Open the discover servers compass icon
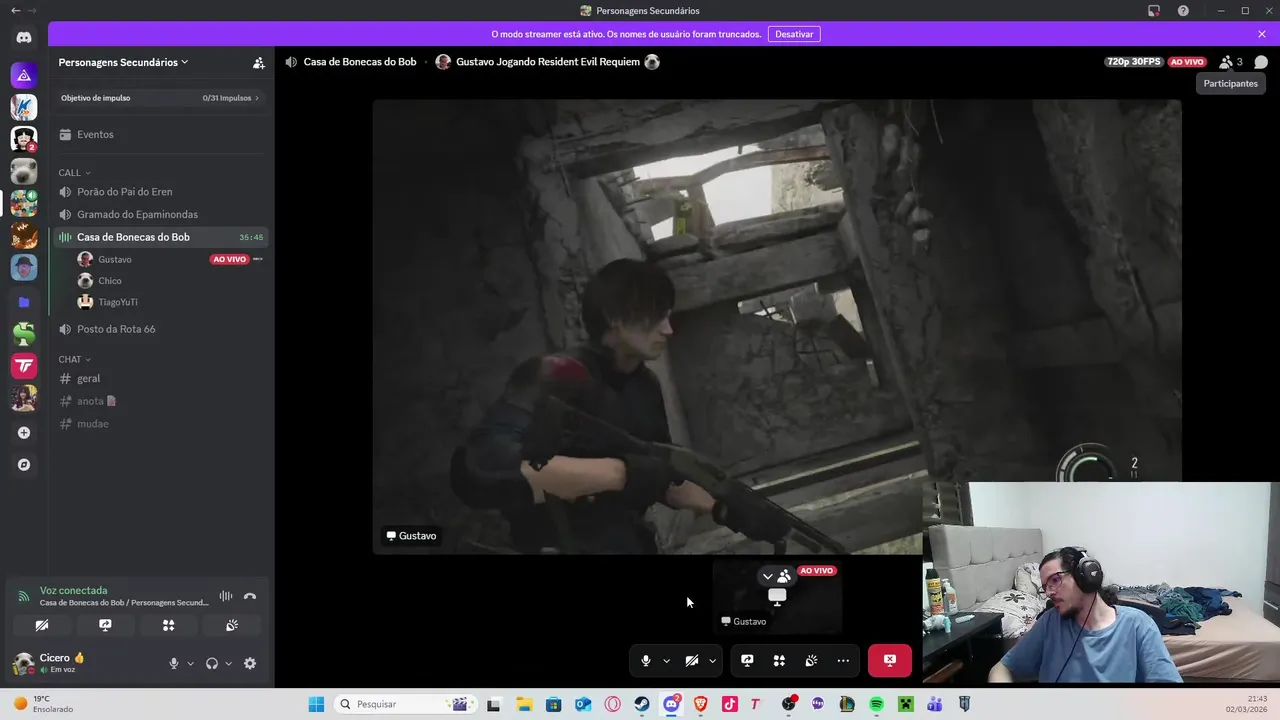The image size is (1280, 720). coord(24,465)
